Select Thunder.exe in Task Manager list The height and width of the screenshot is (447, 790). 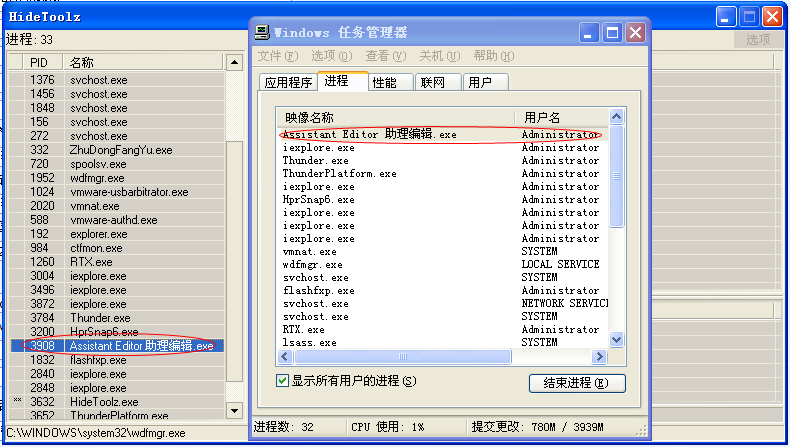click(x=442, y=161)
